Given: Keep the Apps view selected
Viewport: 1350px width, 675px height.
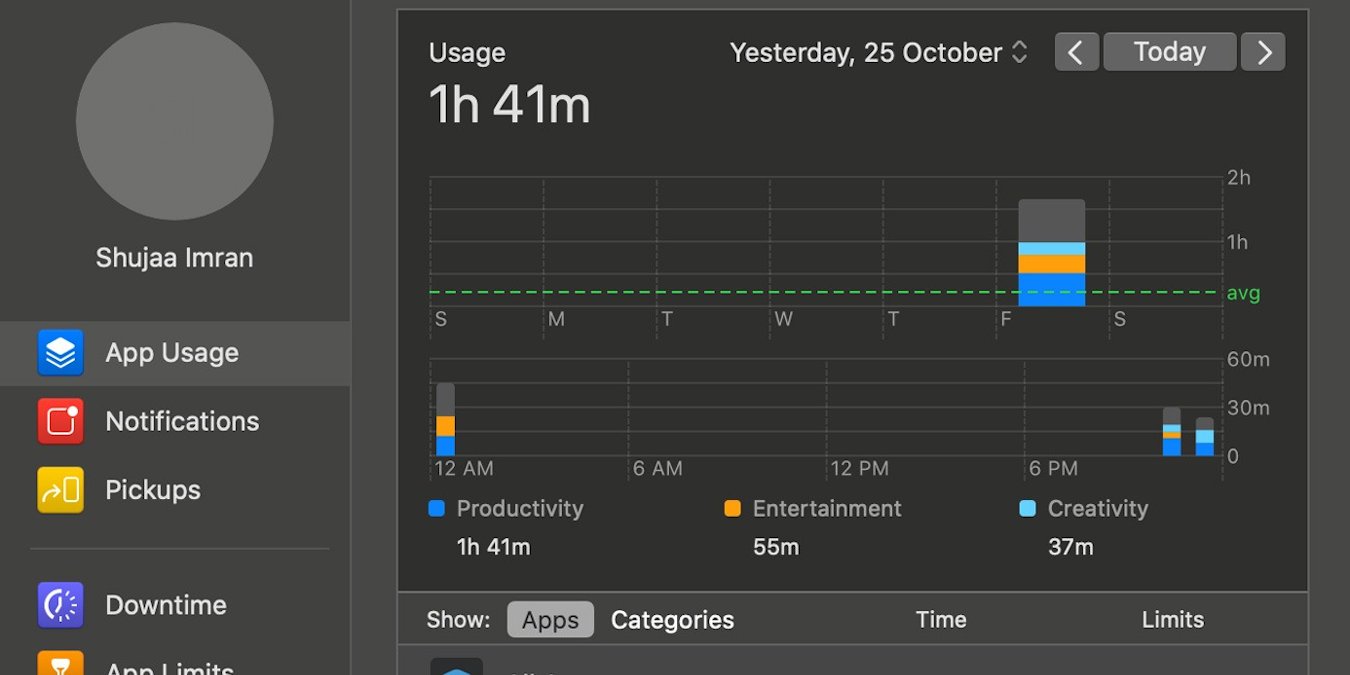Looking at the screenshot, I should tap(550, 619).
